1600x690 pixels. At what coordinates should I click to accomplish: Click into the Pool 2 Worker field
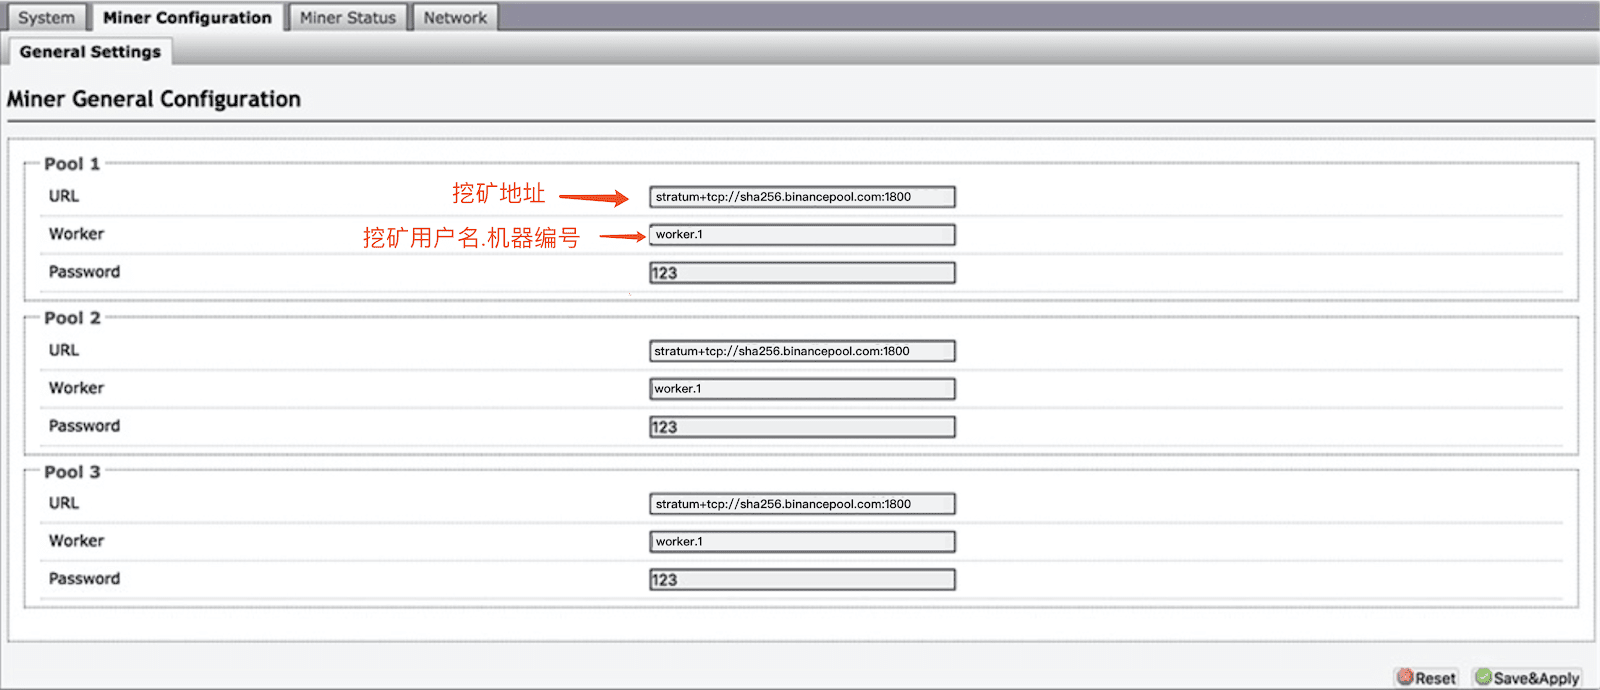(802, 389)
